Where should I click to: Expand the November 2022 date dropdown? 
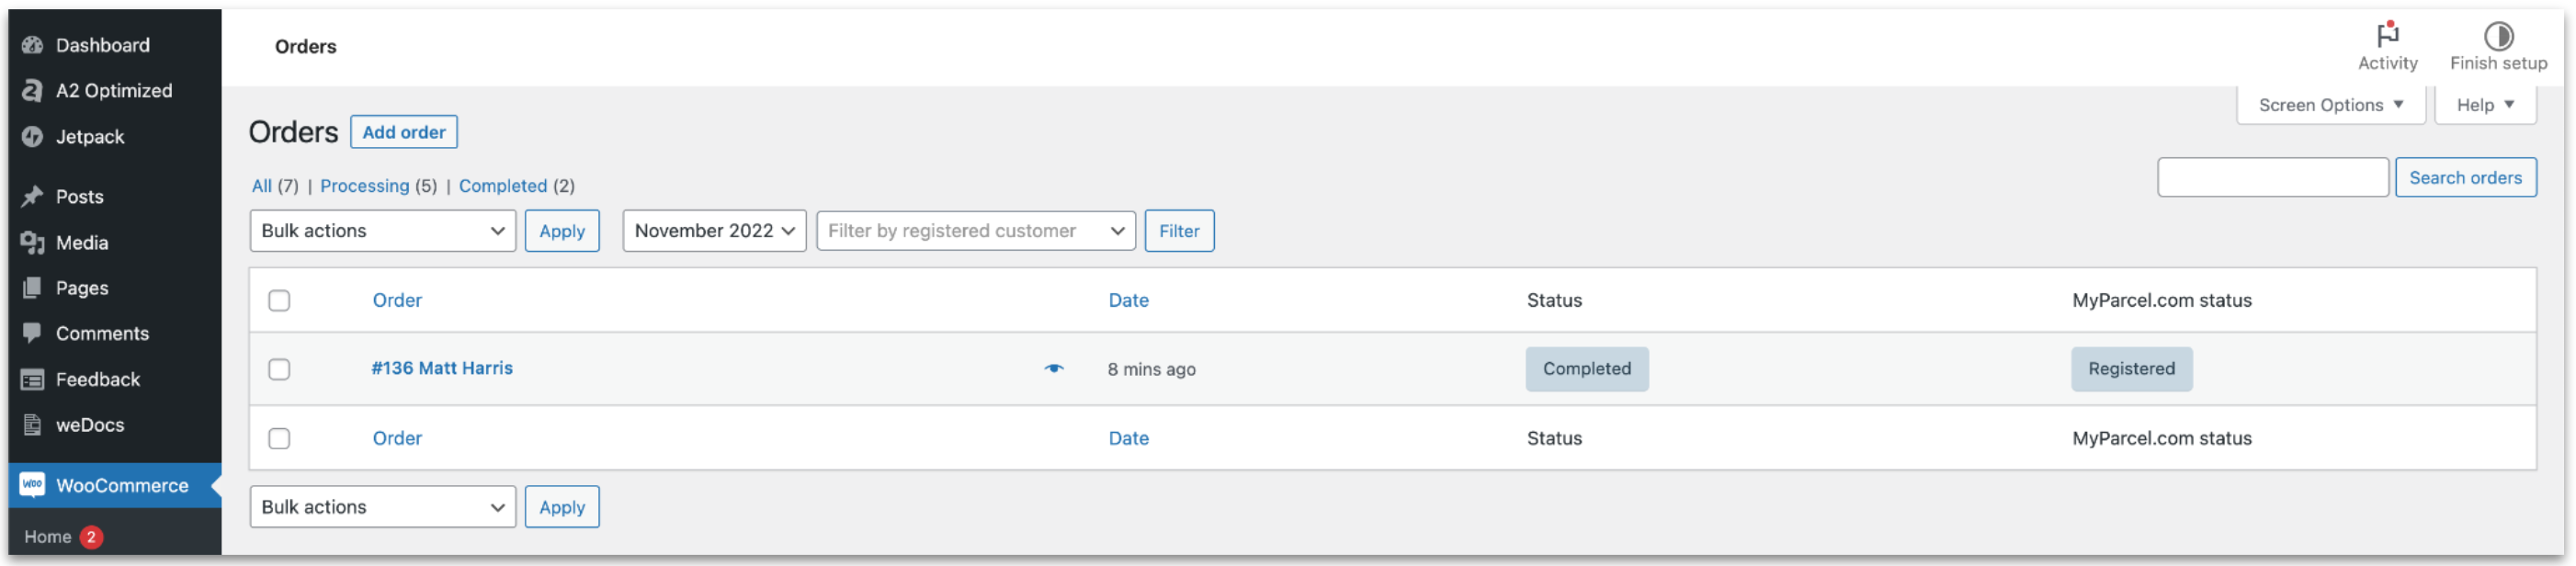click(713, 231)
